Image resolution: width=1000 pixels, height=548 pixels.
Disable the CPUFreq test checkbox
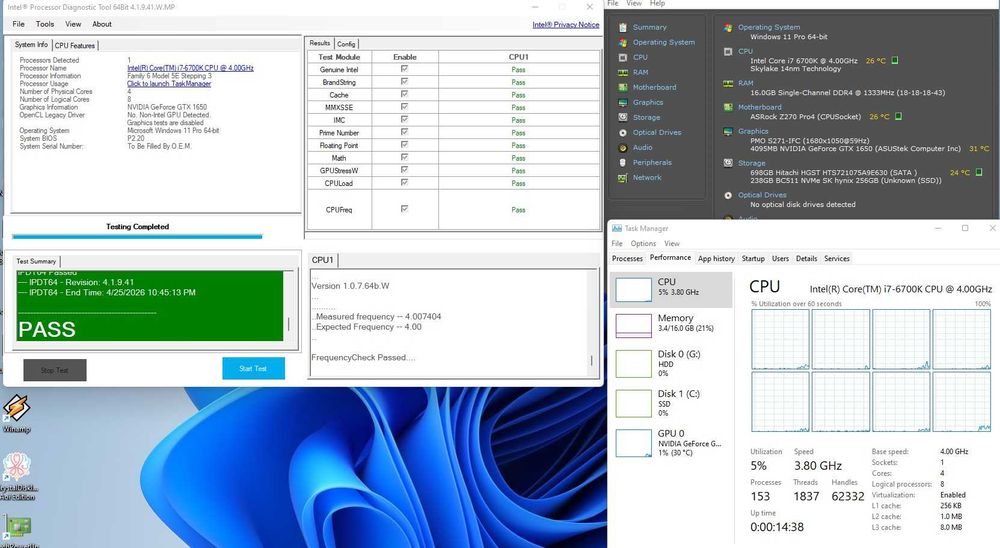404,209
